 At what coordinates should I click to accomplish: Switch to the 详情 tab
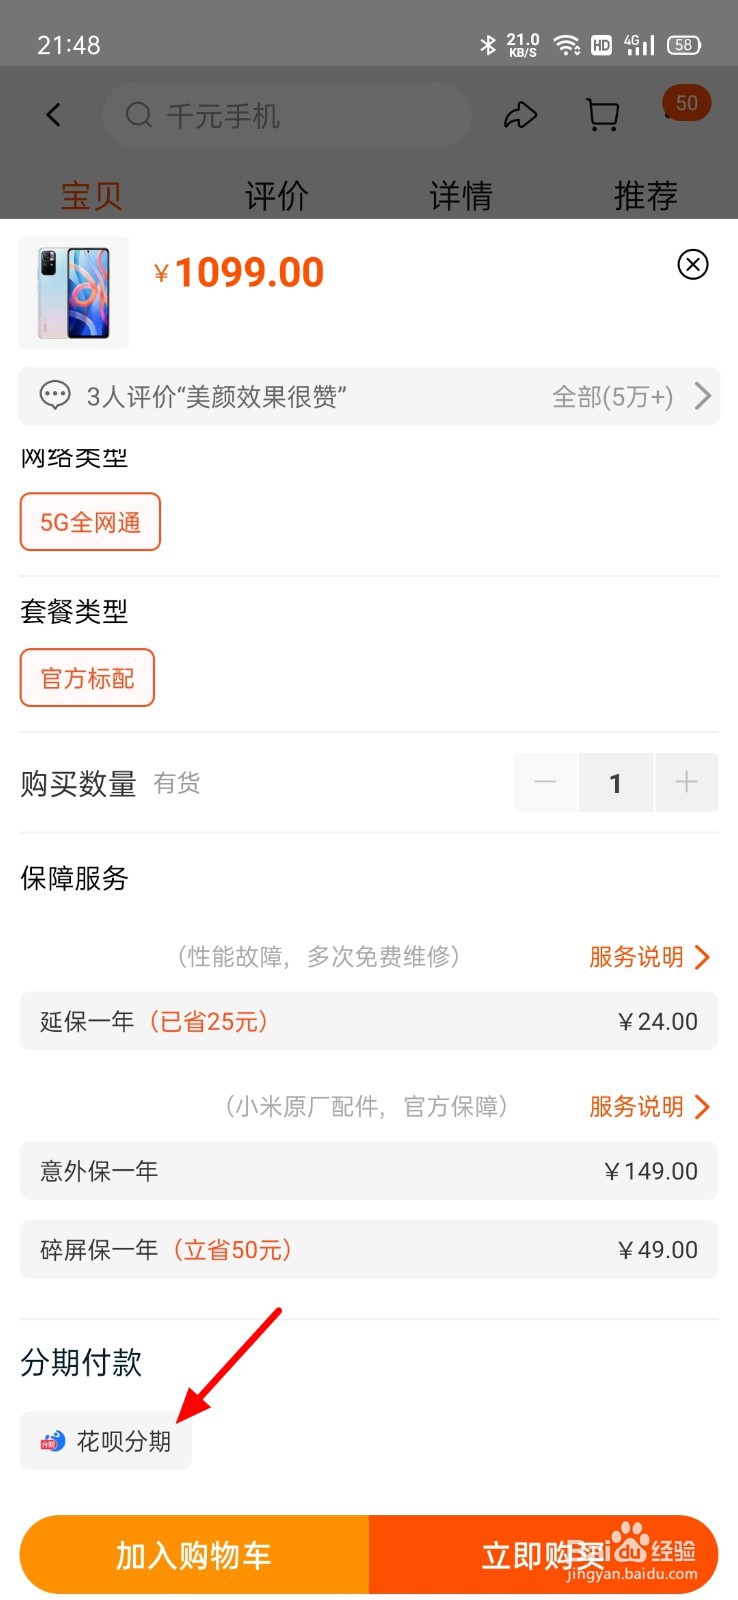(x=461, y=195)
